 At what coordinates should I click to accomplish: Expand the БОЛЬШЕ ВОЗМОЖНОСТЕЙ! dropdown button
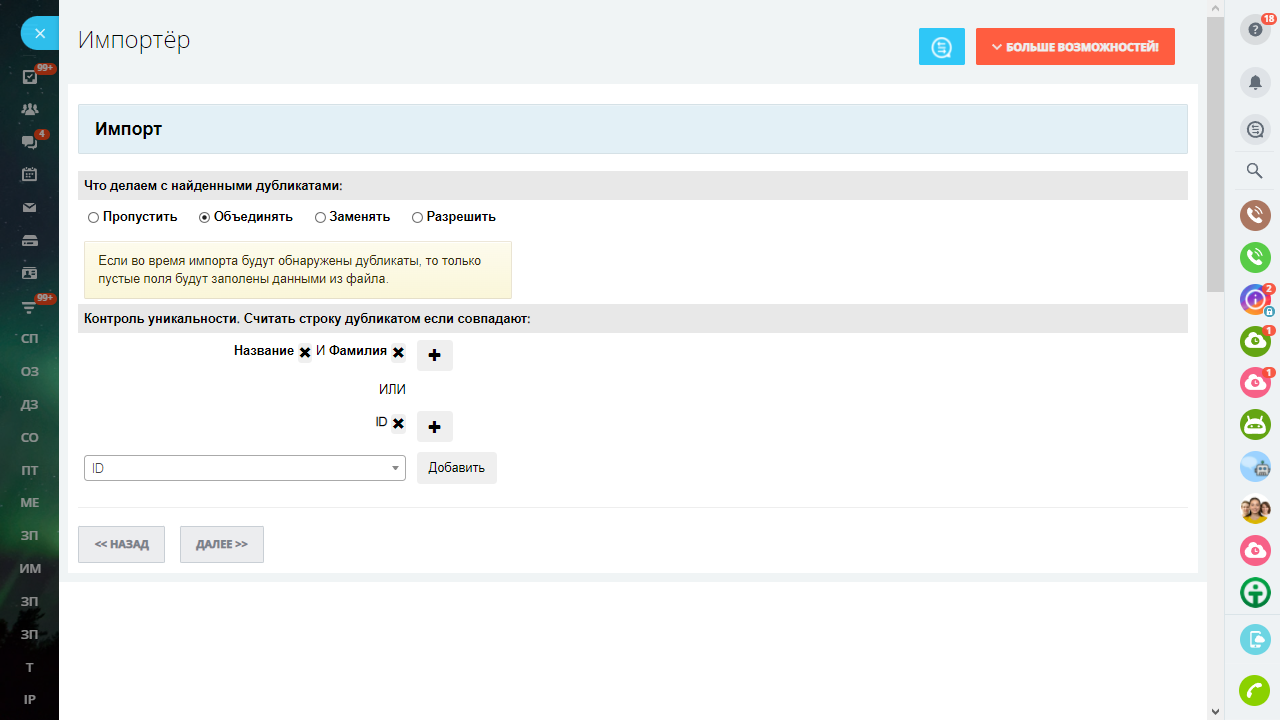coord(1075,47)
